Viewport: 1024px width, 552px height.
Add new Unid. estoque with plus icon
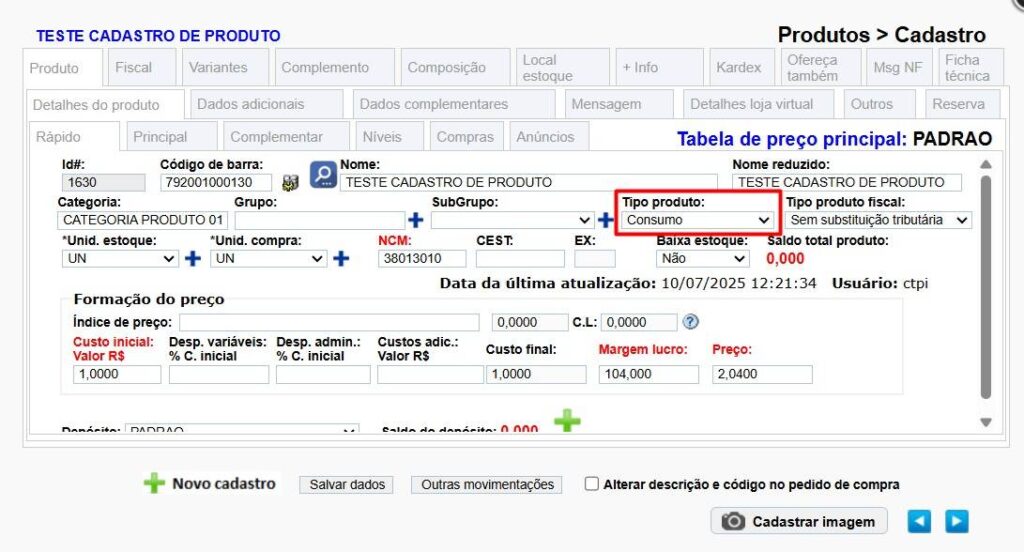pos(193,258)
